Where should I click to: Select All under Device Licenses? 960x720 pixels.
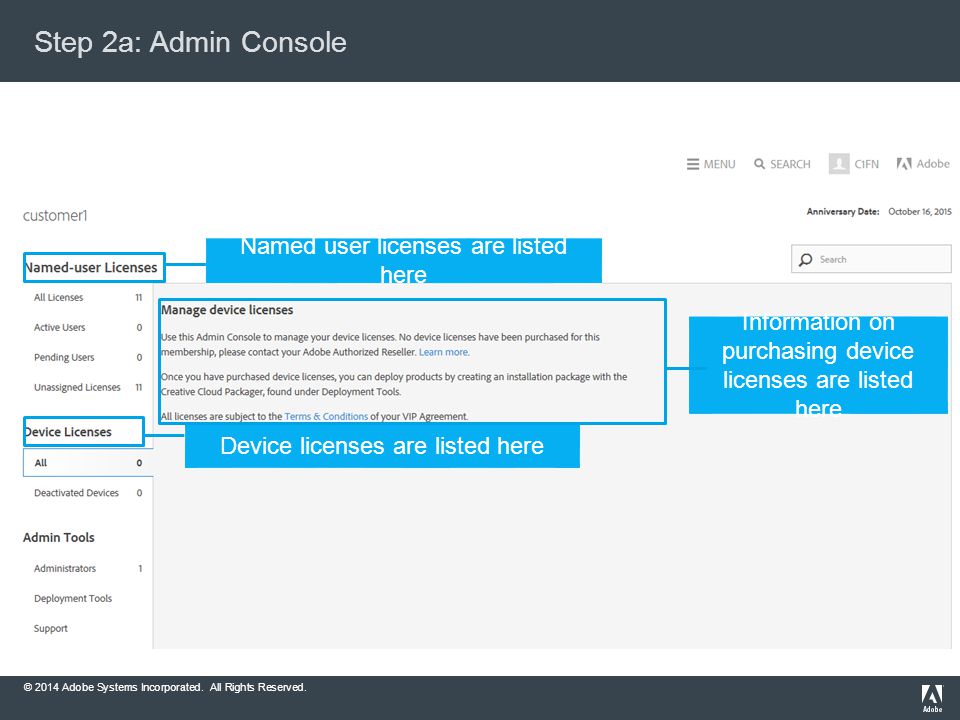tap(88, 463)
